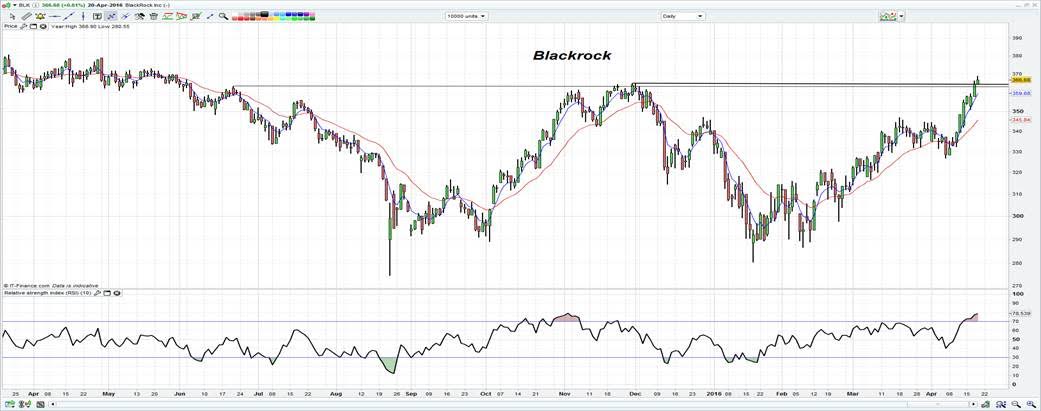The width and height of the screenshot is (1041, 411).
Task: Click the zoom out magnifier bottom right
Action: tap(1016, 404)
